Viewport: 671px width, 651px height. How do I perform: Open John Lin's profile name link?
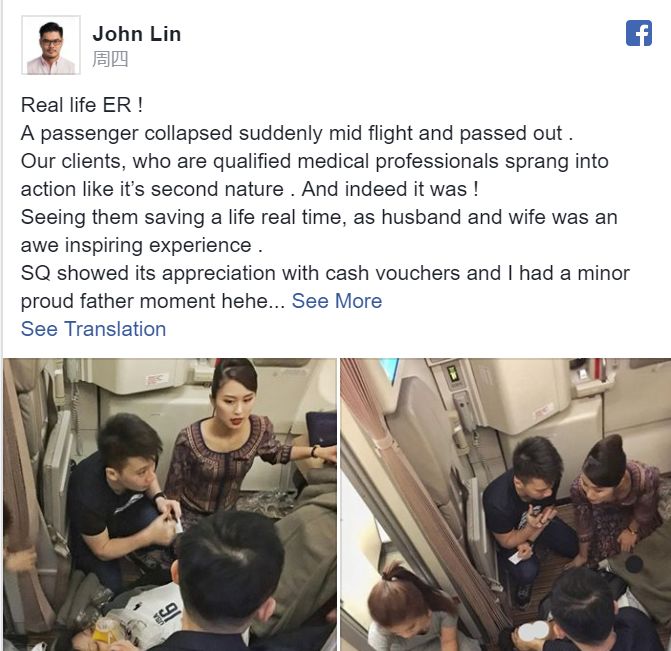pos(137,34)
